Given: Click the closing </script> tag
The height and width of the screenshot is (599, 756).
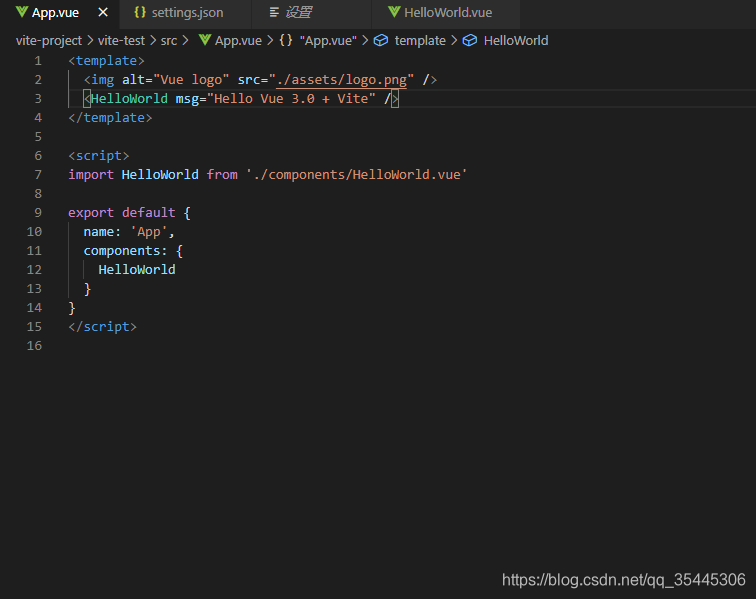Looking at the screenshot, I should click(102, 327).
